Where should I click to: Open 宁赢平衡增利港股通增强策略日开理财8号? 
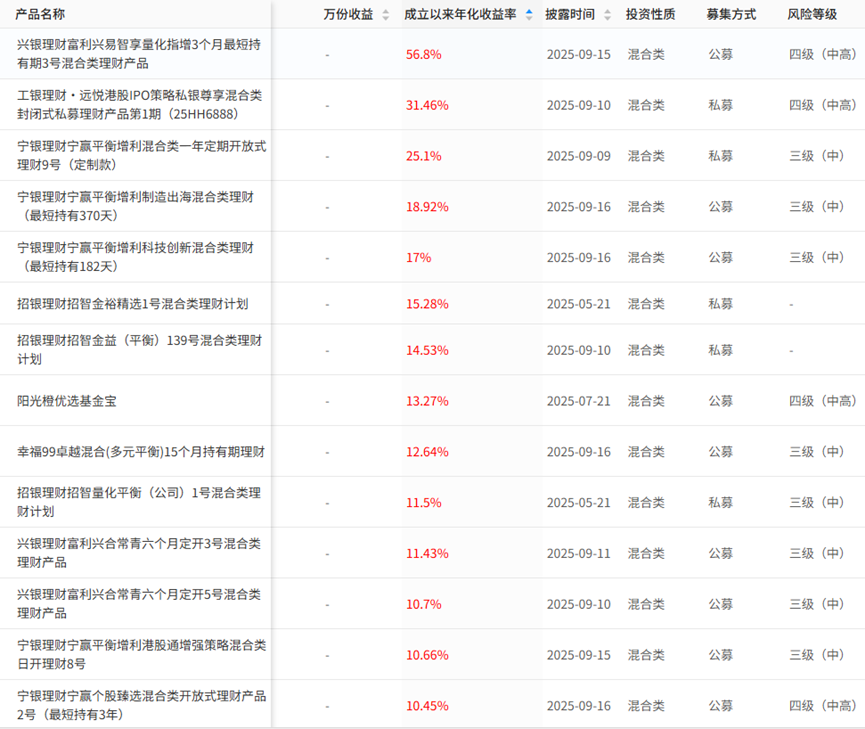(x=141, y=654)
